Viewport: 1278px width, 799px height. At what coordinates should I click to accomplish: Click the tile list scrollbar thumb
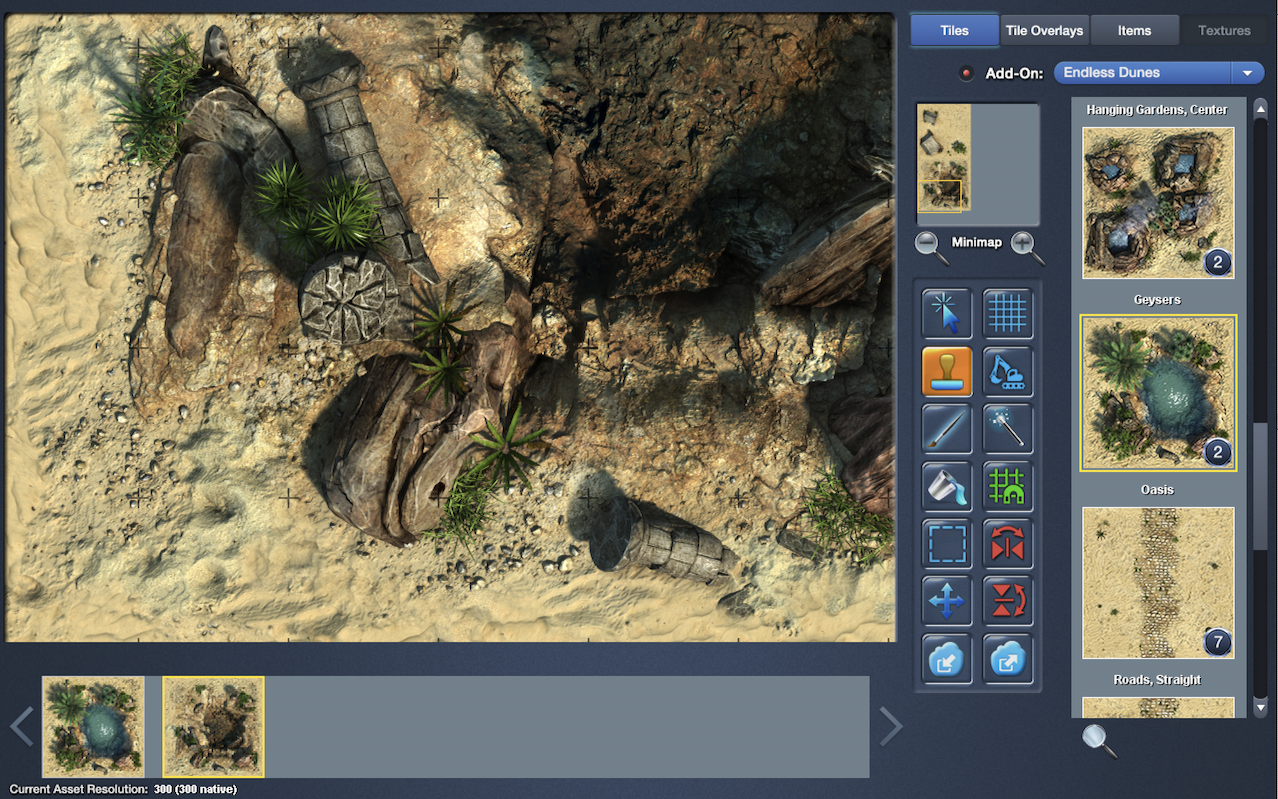pos(1260,485)
